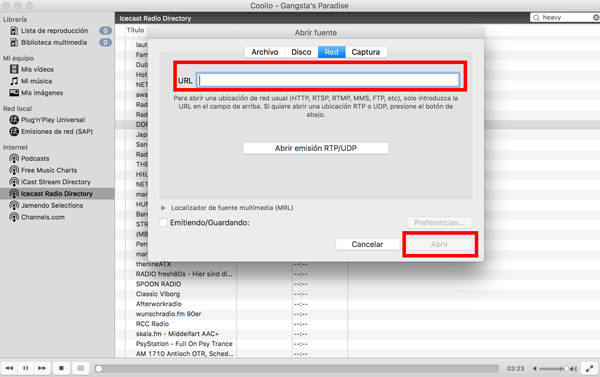Click the Cancelar button
600x377 pixels.
tap(367, 244)
